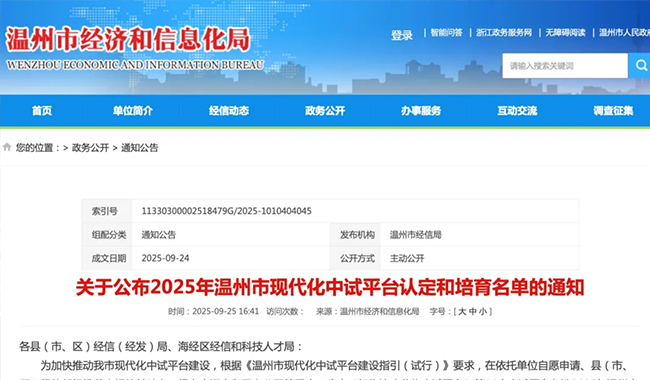
Task: Click the search magnifier button
Action: point(640,65)
